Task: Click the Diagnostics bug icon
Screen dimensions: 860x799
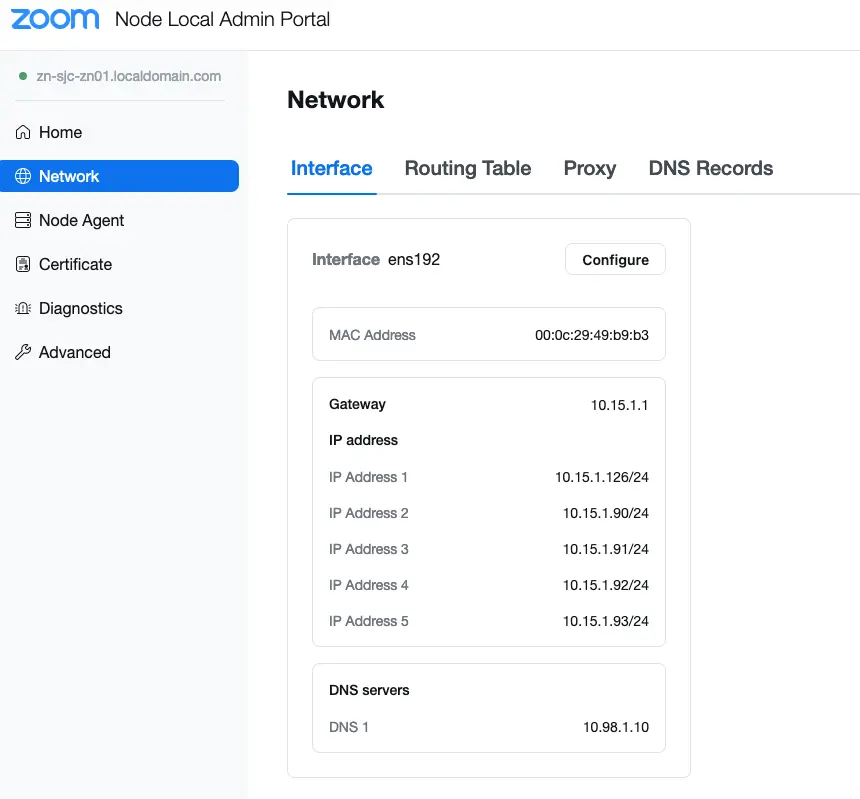Action: [23, 308]
